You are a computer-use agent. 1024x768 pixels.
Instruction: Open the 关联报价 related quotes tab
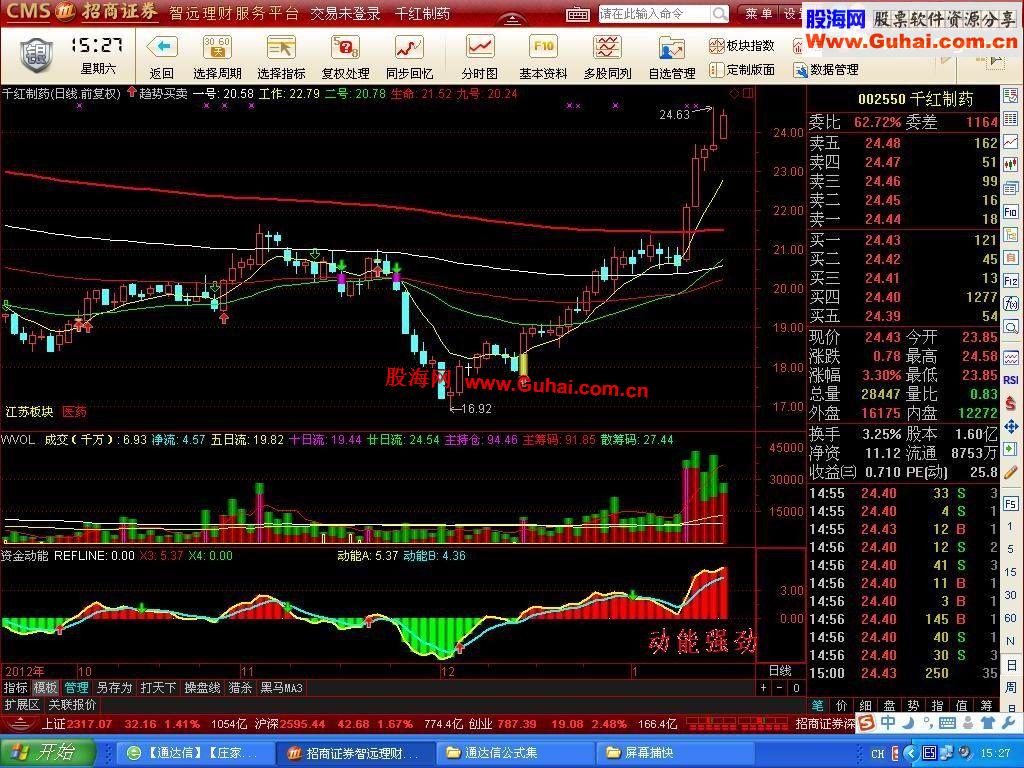[72, 705]
